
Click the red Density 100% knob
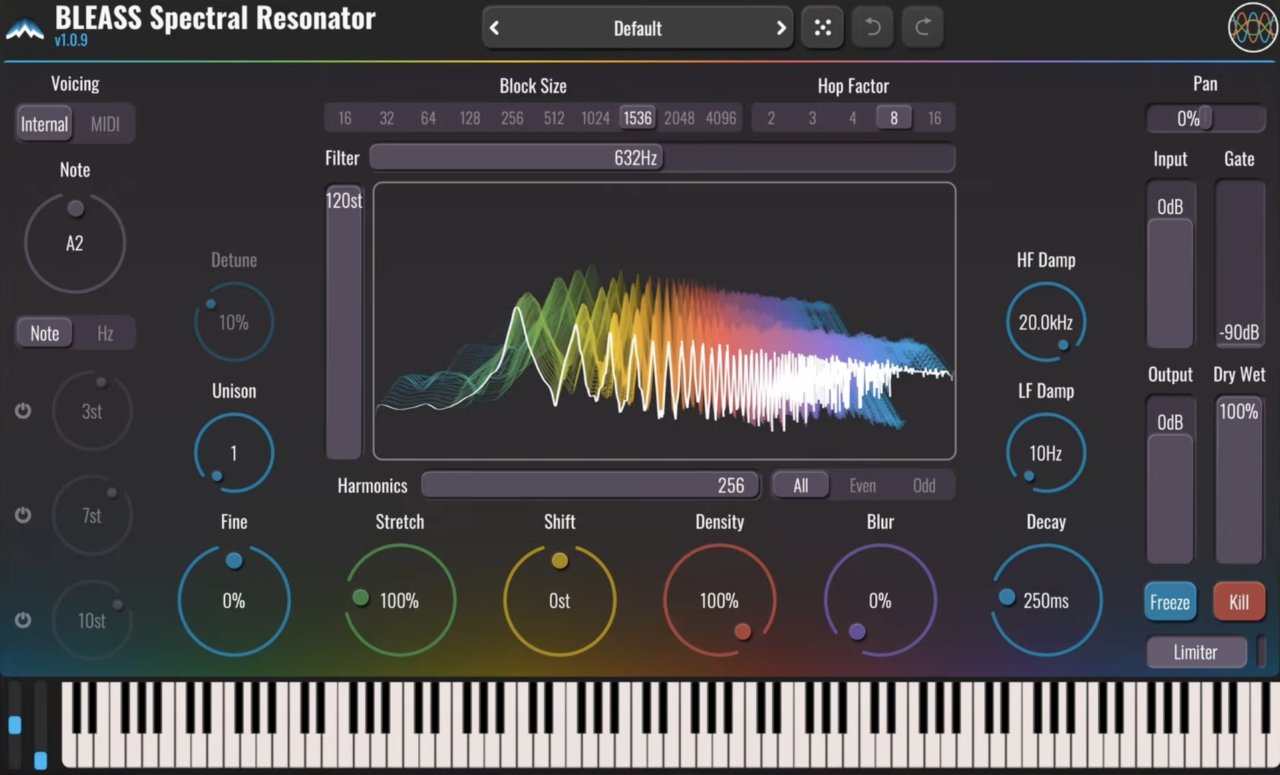tap(720, 600)
